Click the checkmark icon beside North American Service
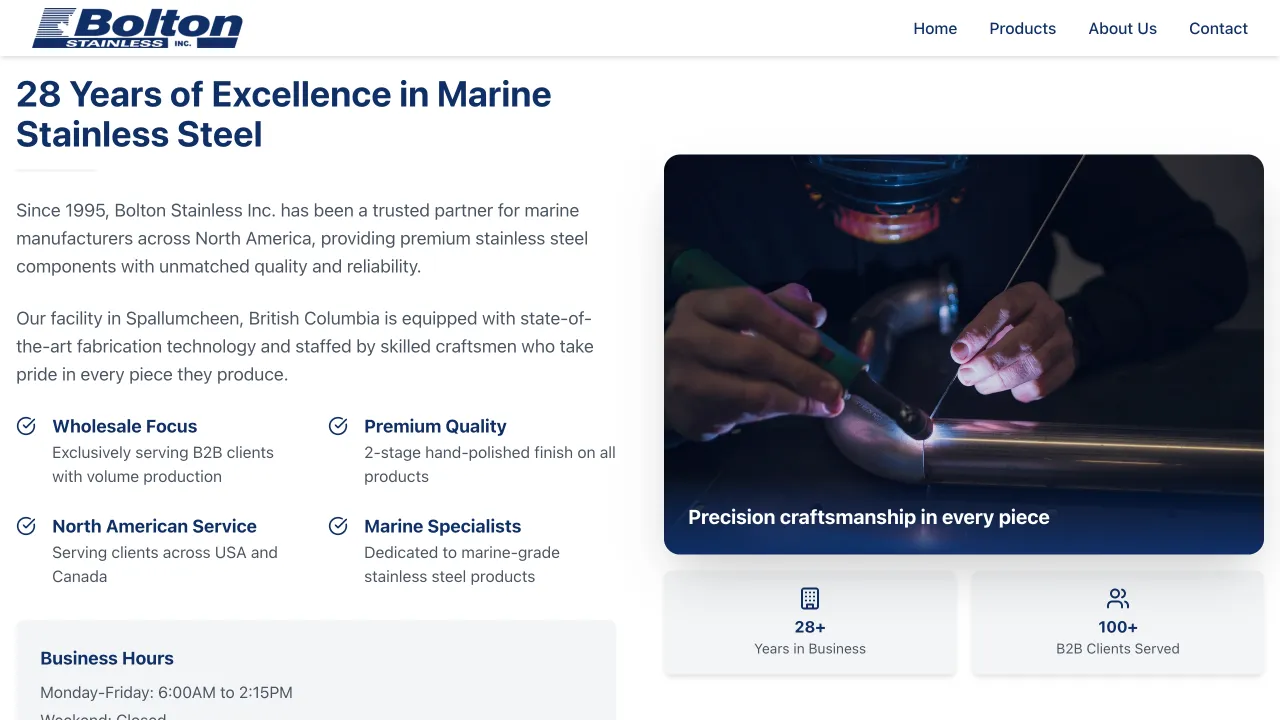The image size is (1280, 720). point(27,526)
